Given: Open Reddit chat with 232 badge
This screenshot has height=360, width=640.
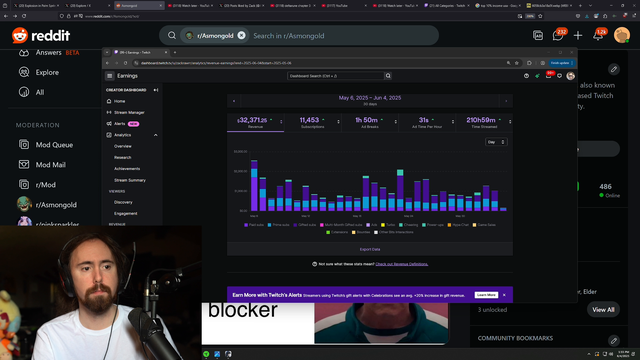Looking at the screenshot, I should [x=558, y=36].
